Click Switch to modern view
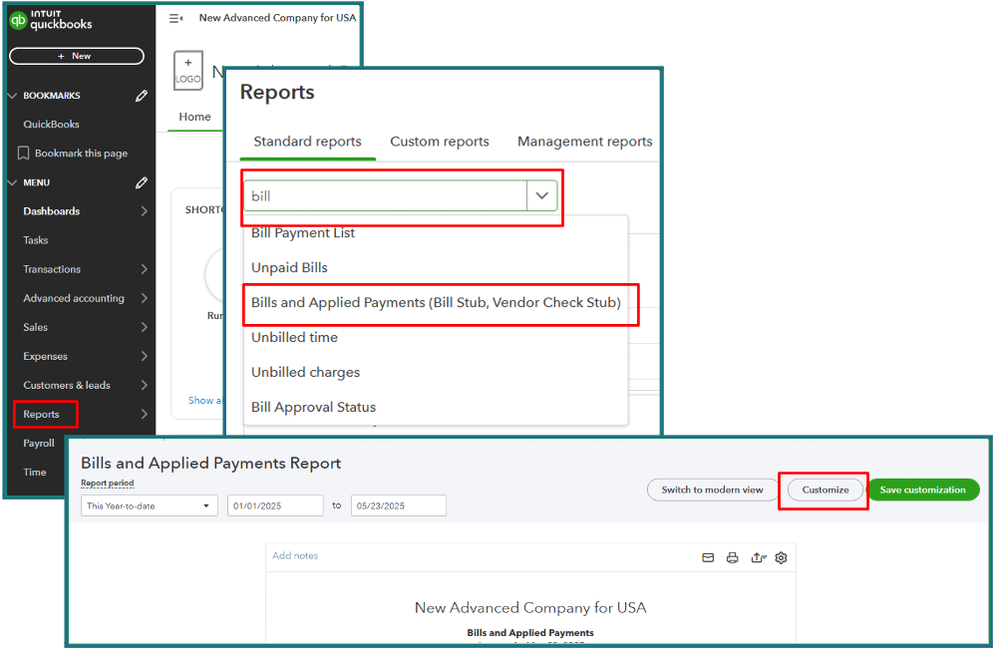The width and height of the screenshot is (999, 653). coord(712,490)
